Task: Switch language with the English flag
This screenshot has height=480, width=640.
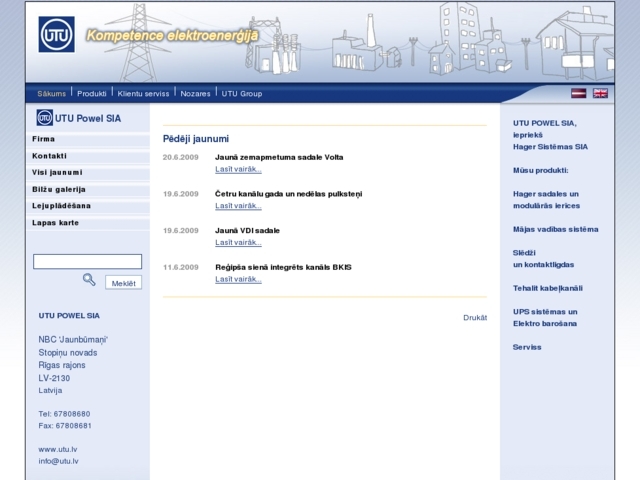Action: pos(600,93)
